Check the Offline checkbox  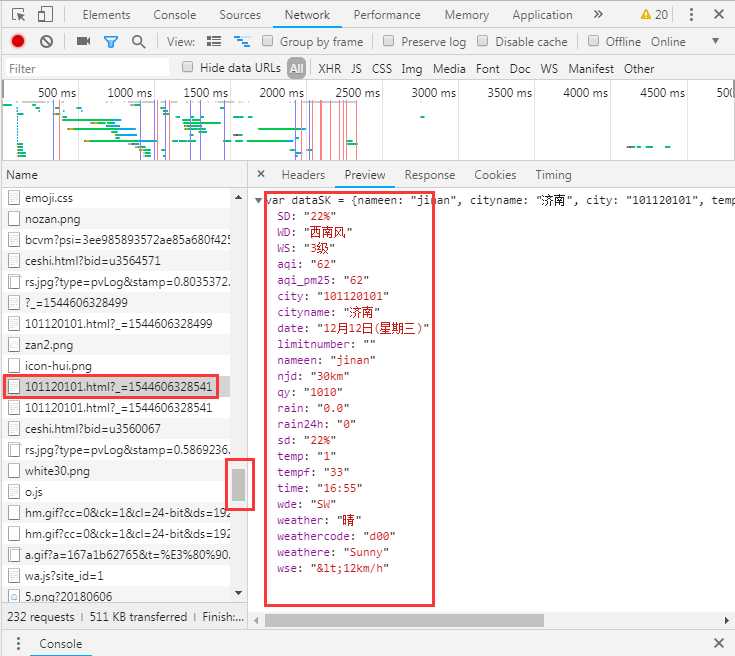[593, 41]
